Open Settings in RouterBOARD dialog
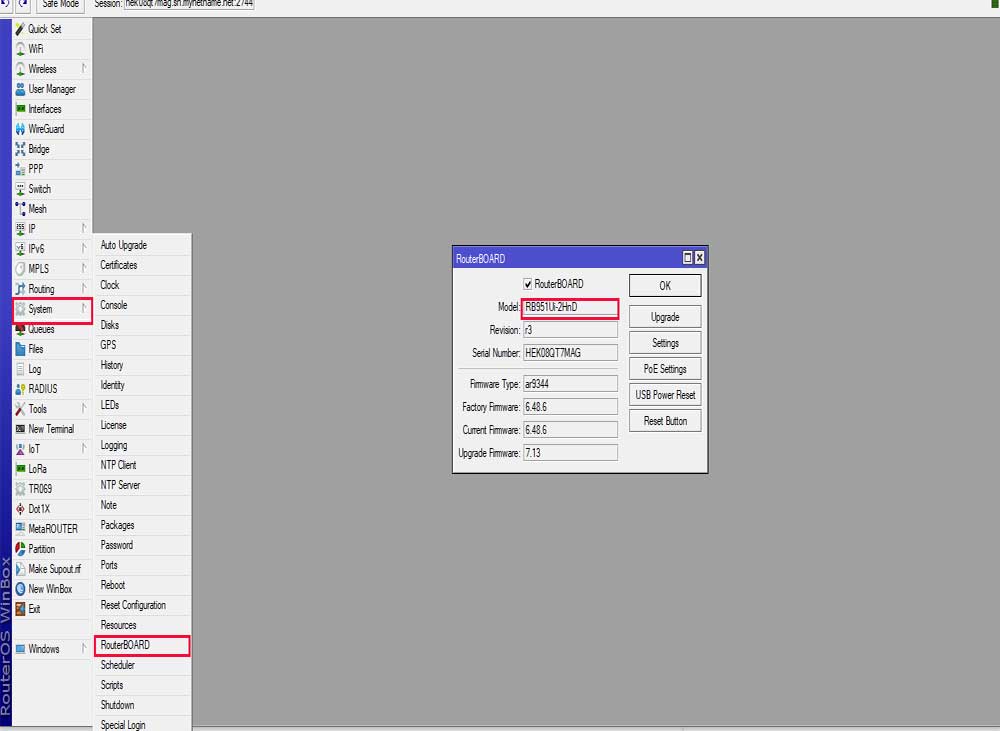This screenshot has width=1000, height=731. [665, 343]
